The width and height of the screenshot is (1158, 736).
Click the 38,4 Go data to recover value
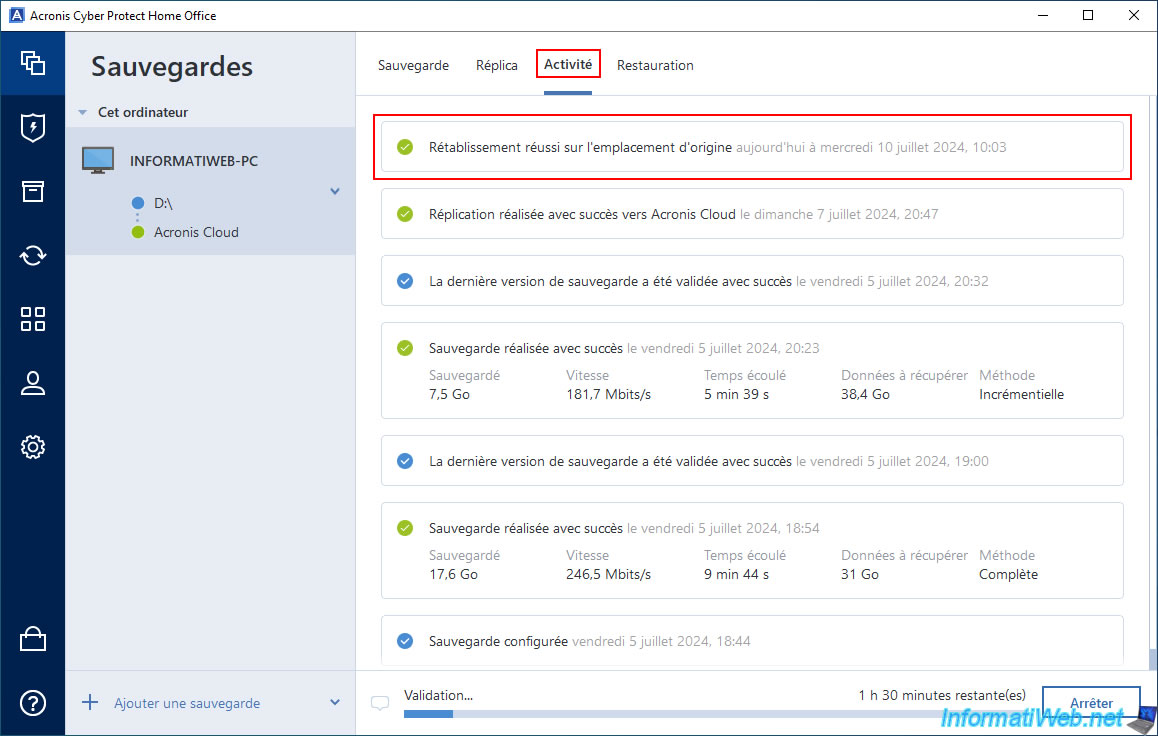[x=865, y=394]
